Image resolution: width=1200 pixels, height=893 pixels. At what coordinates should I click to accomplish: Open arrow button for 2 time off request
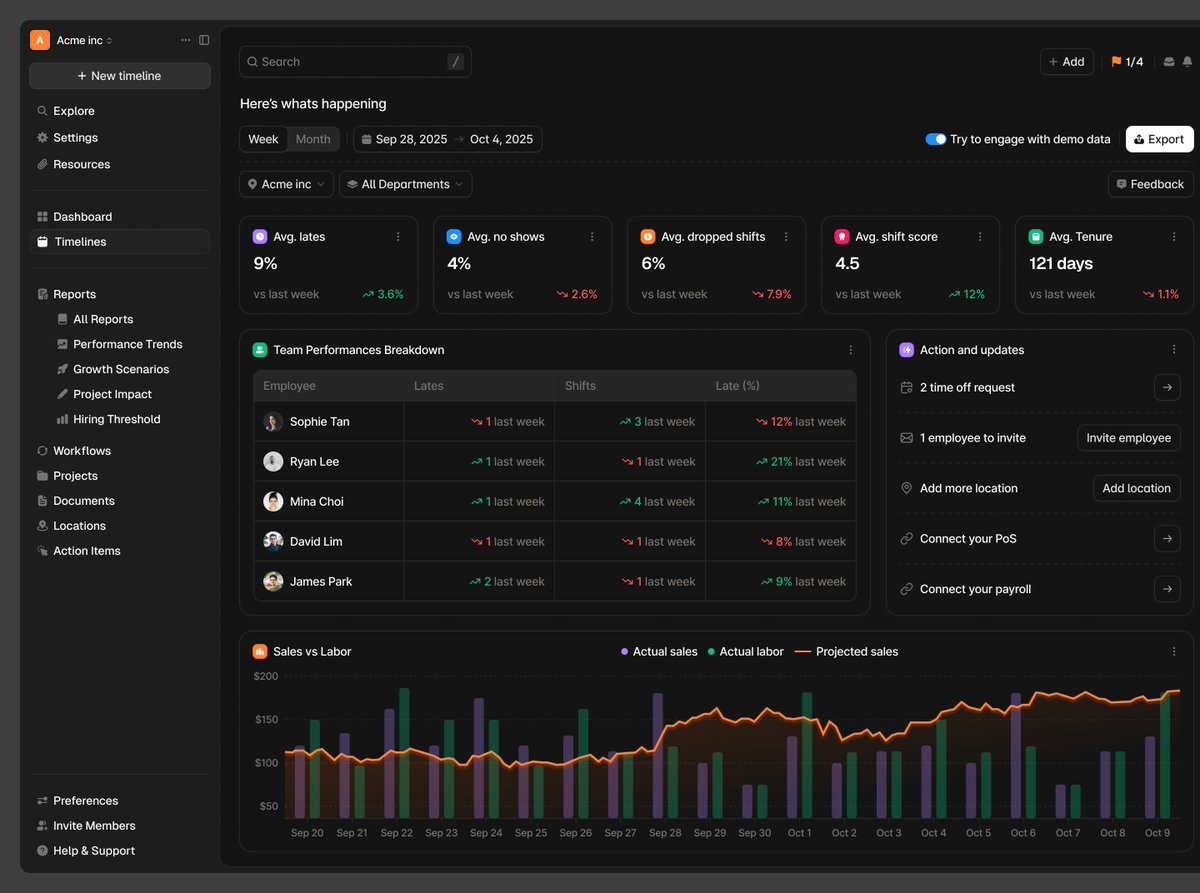pos(1167,388)
